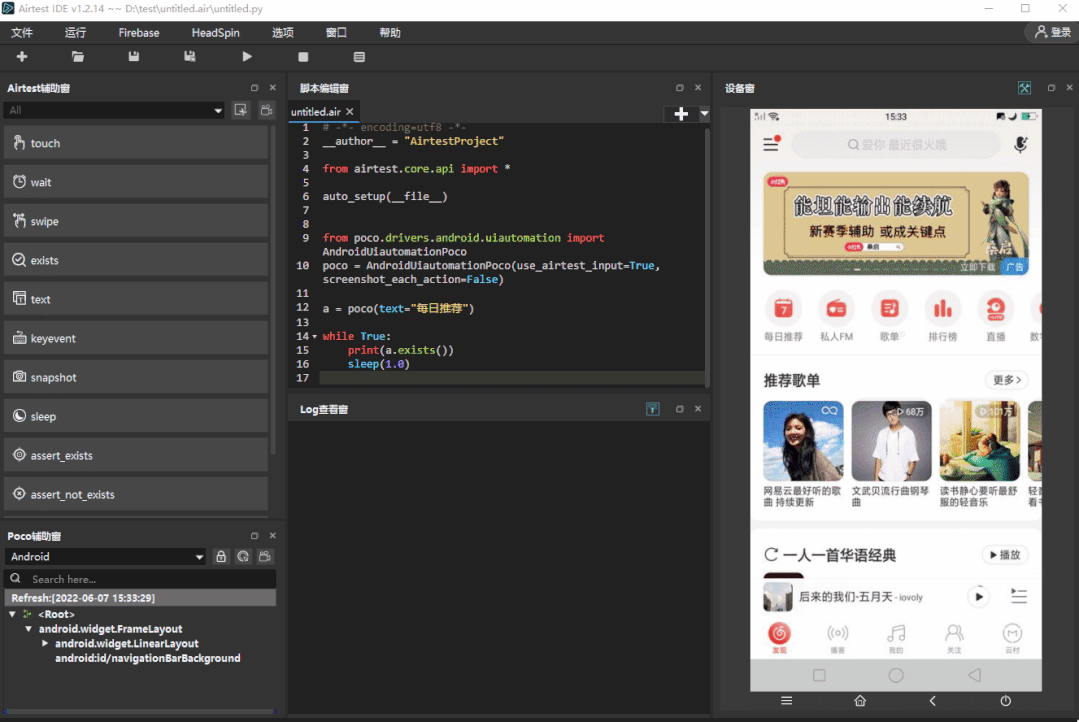Screen dimensions: 1079x722
Task: Expand the android.widget.LinearLayout node
Action: coord(45,643)
